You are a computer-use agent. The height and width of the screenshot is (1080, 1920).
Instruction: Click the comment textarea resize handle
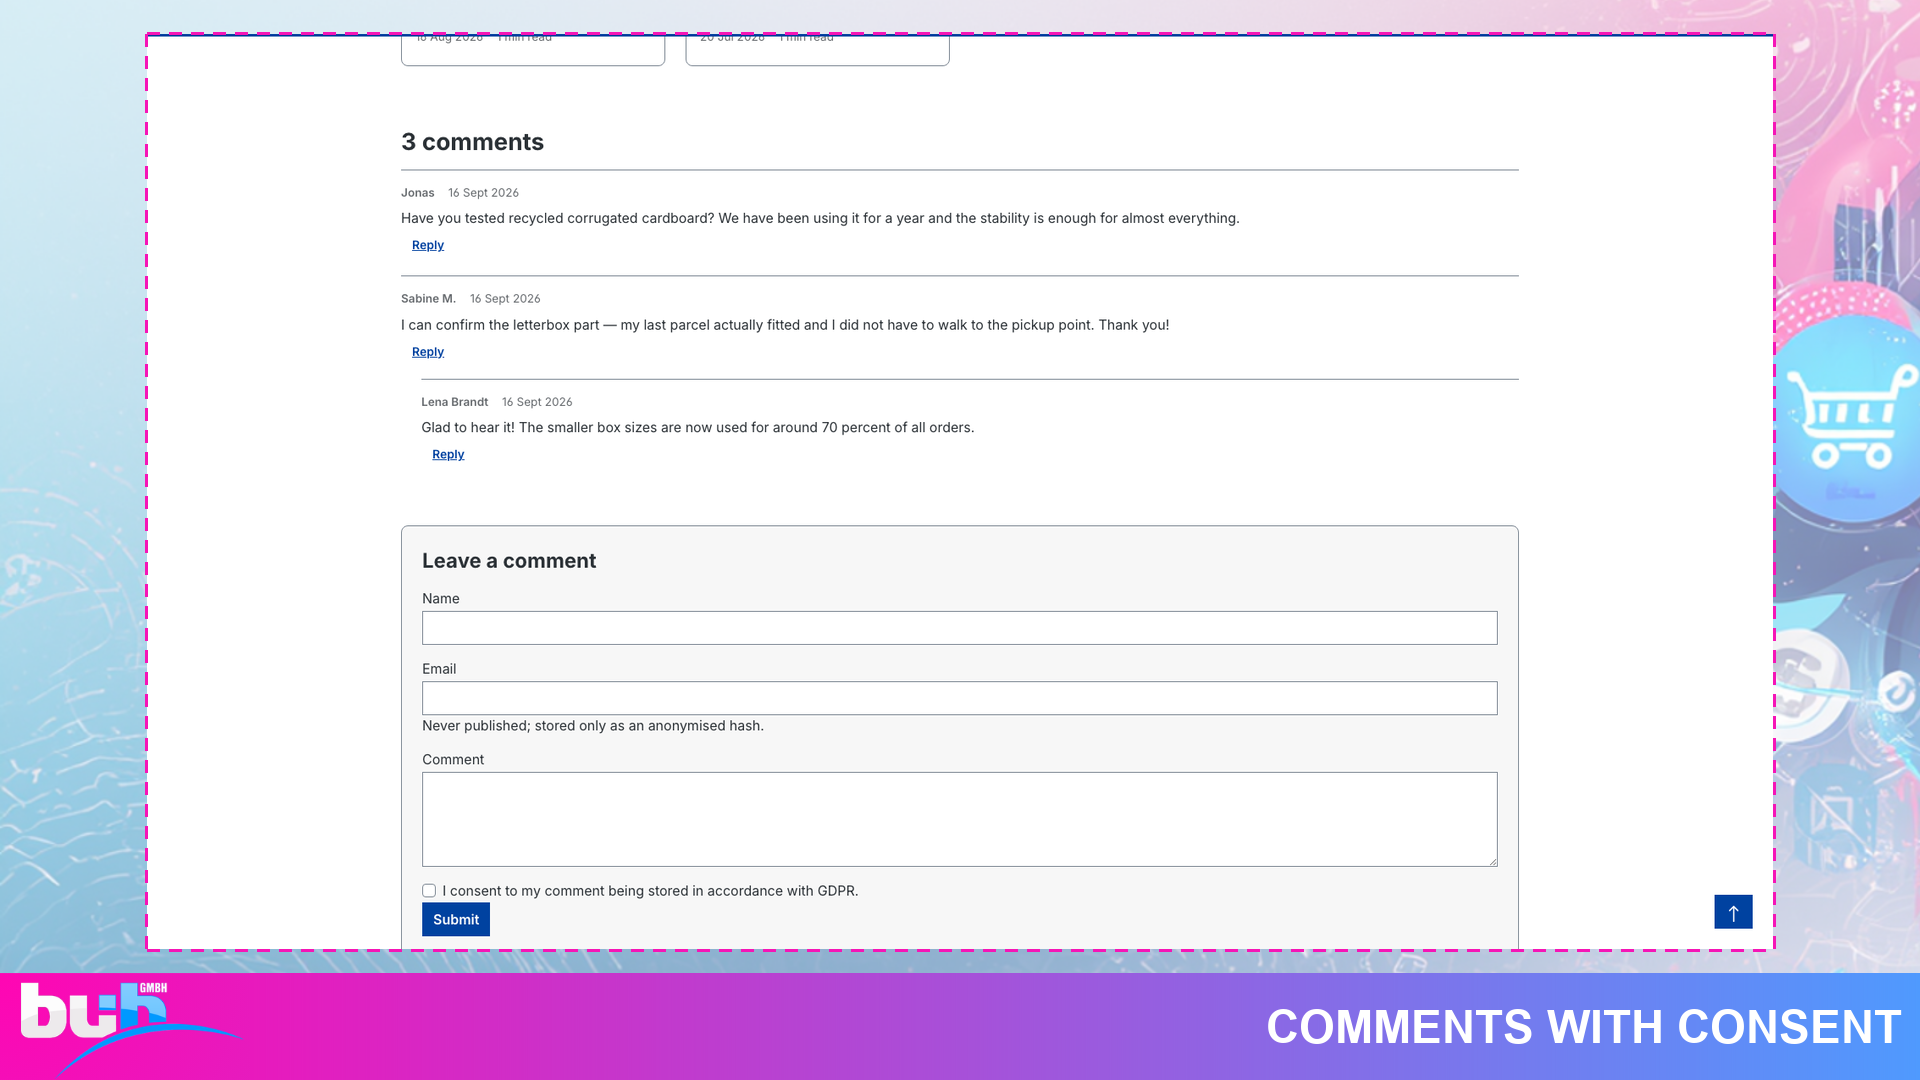(x=1491, y=860)
